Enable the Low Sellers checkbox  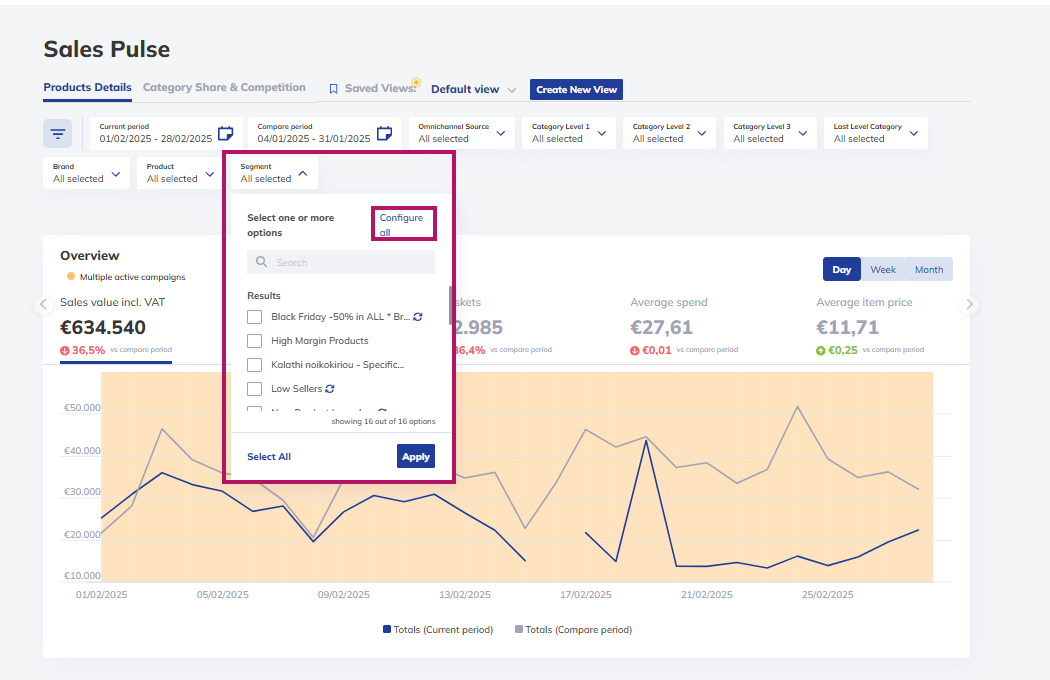click(x=254, y=389)
